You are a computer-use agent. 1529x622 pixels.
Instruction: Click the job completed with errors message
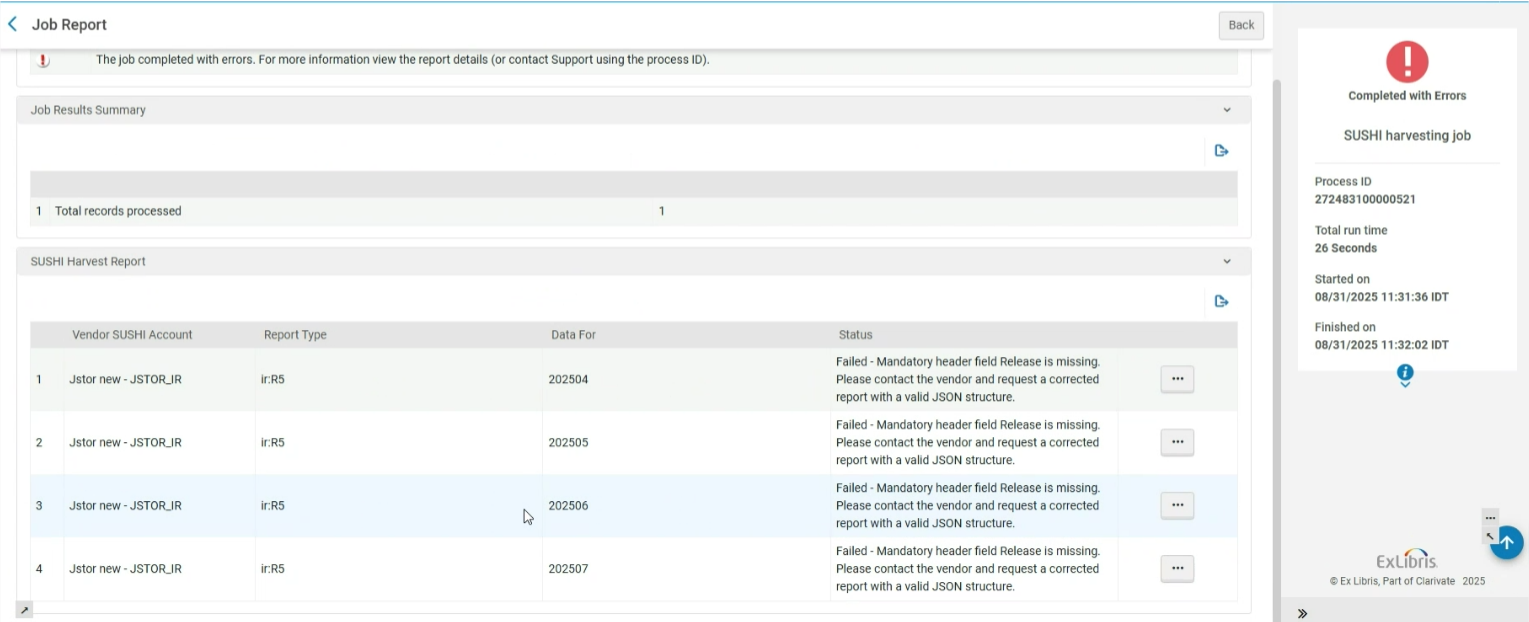click(403, 60)
